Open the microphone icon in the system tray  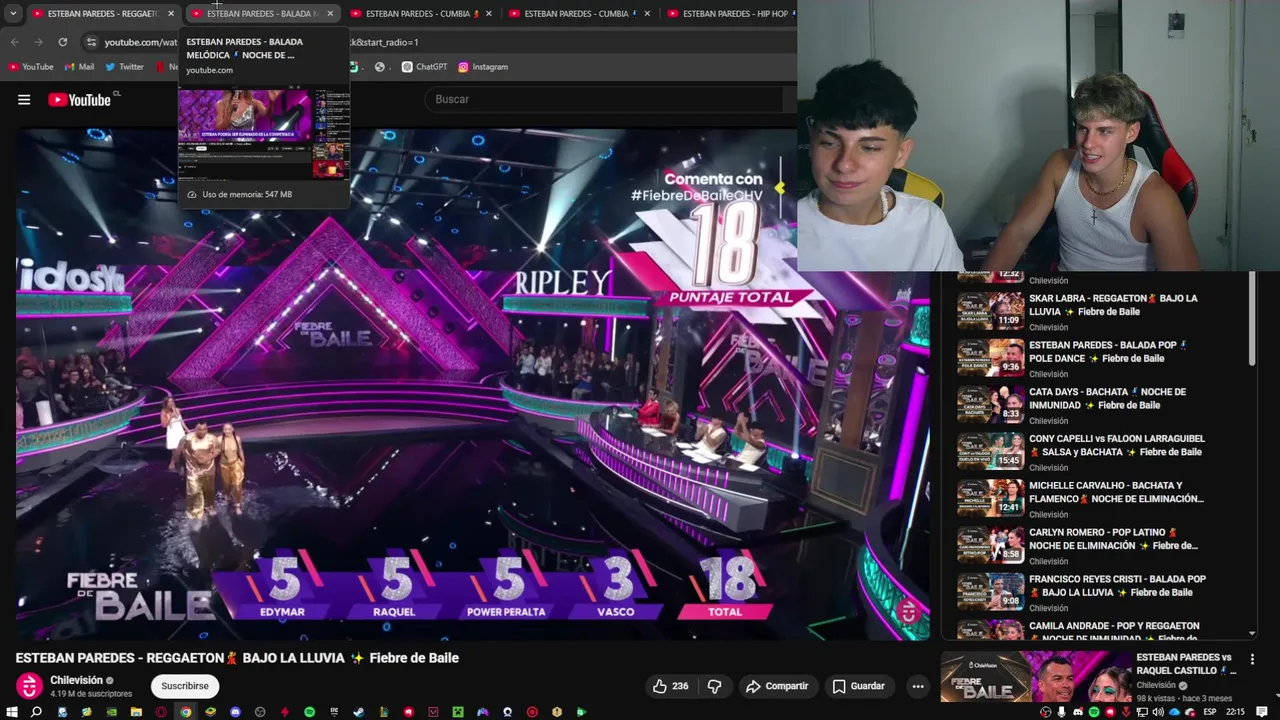point(1061,712)
